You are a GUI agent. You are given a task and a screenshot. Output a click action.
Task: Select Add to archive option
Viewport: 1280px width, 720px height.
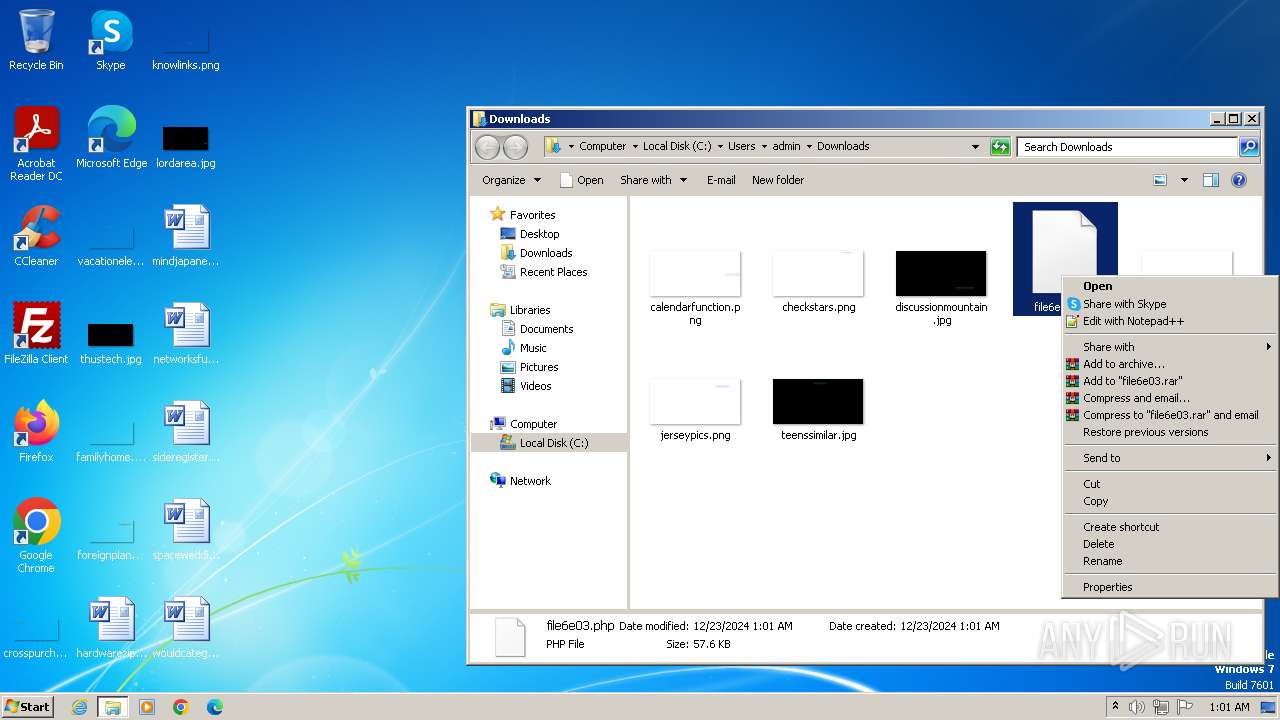(1169, 364)
